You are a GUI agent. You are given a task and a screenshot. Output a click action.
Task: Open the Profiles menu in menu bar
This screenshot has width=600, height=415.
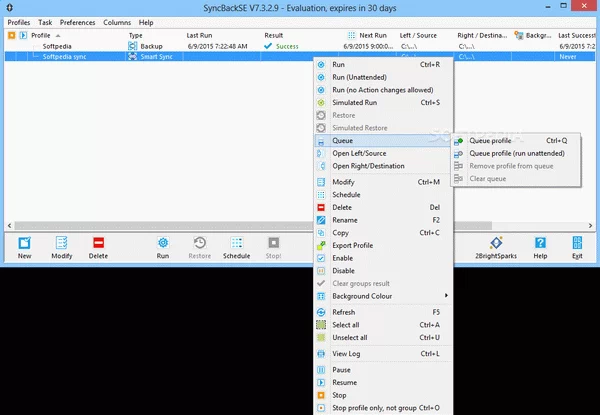[19, 22]
